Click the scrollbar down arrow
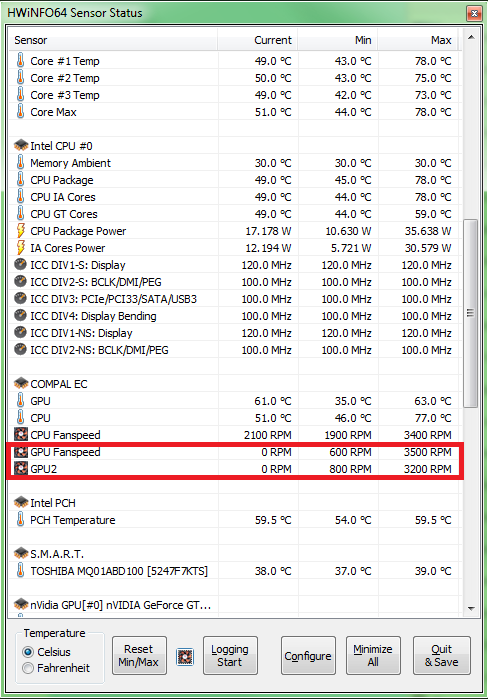The image size is (488, 699). [471, 609]
